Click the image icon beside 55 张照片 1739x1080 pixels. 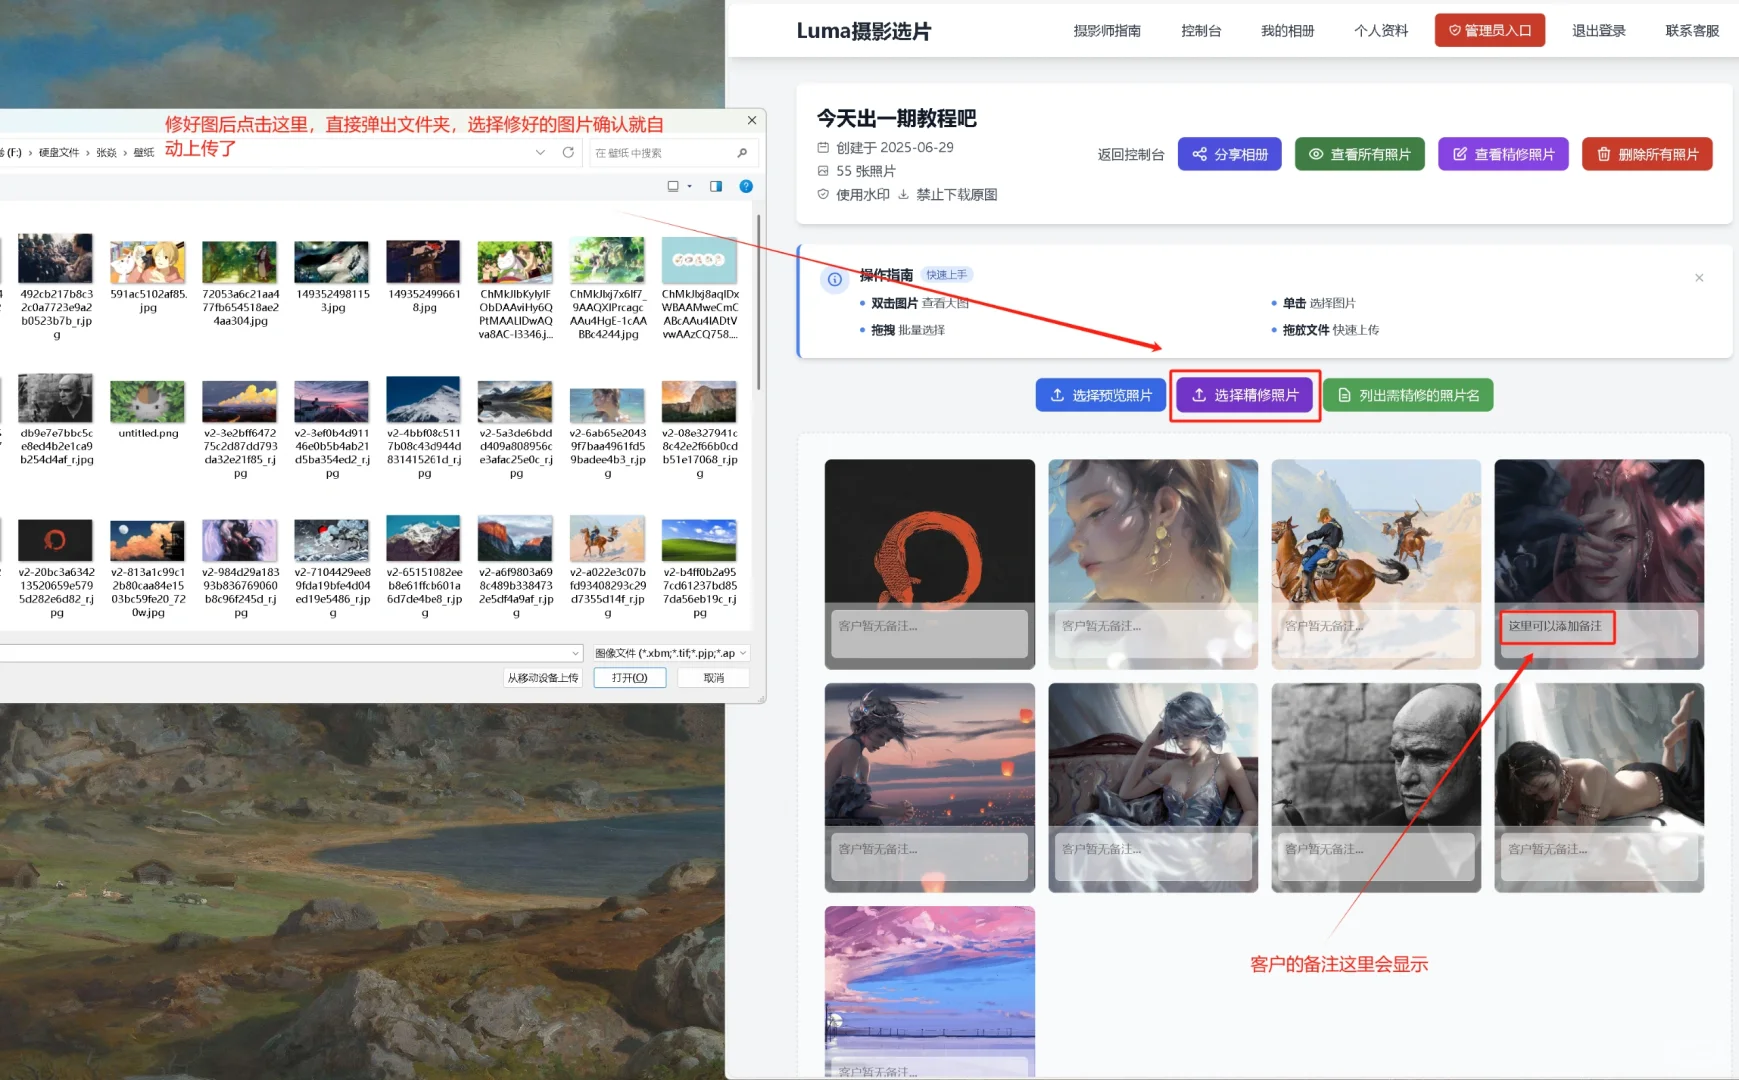823,171
